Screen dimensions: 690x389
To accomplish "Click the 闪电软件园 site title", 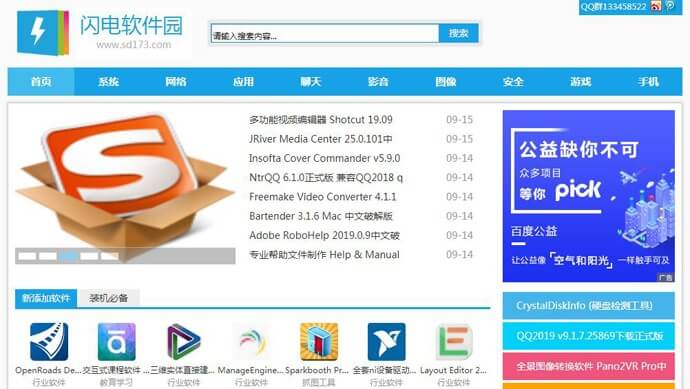I will click(x=131, y=25).
